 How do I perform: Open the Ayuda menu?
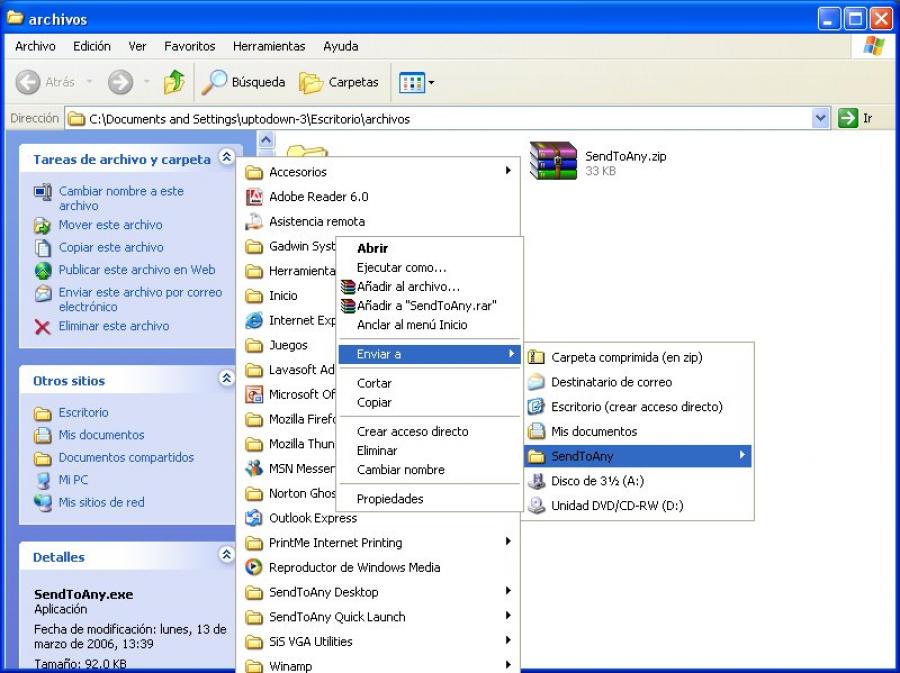coord(340,46)
